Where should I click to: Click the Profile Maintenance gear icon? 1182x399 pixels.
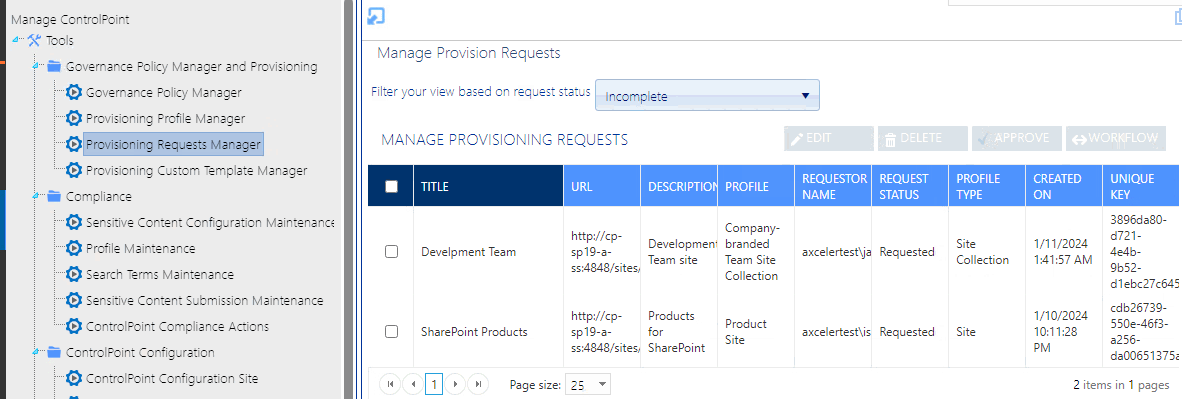coord(73,248)
